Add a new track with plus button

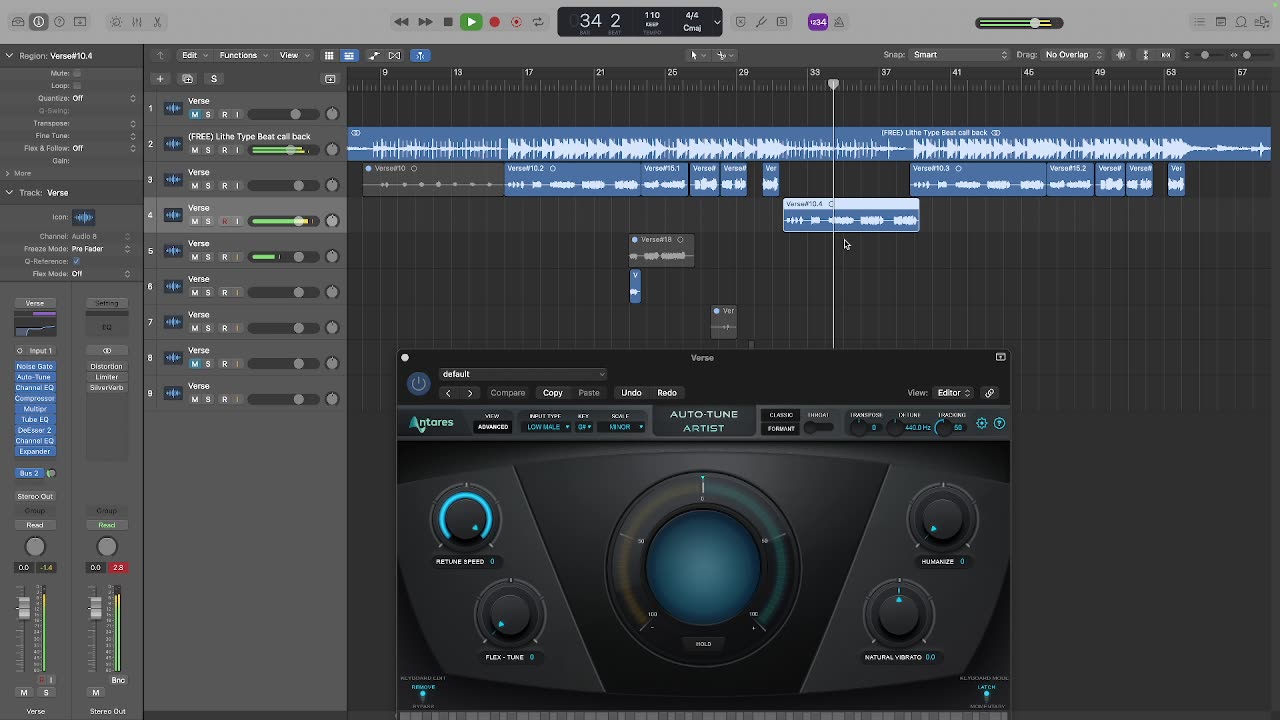click(159, 78)
